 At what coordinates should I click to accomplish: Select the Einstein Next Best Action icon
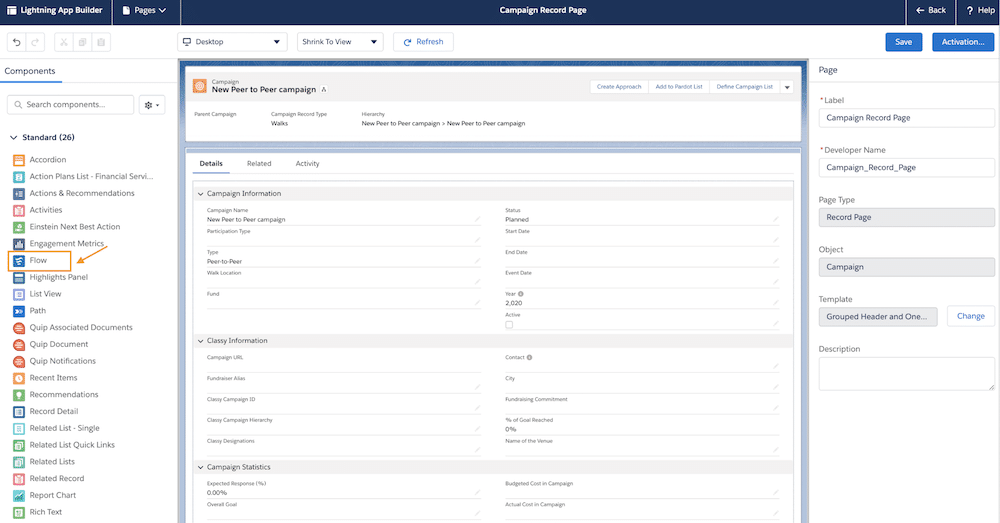(19, 227)
